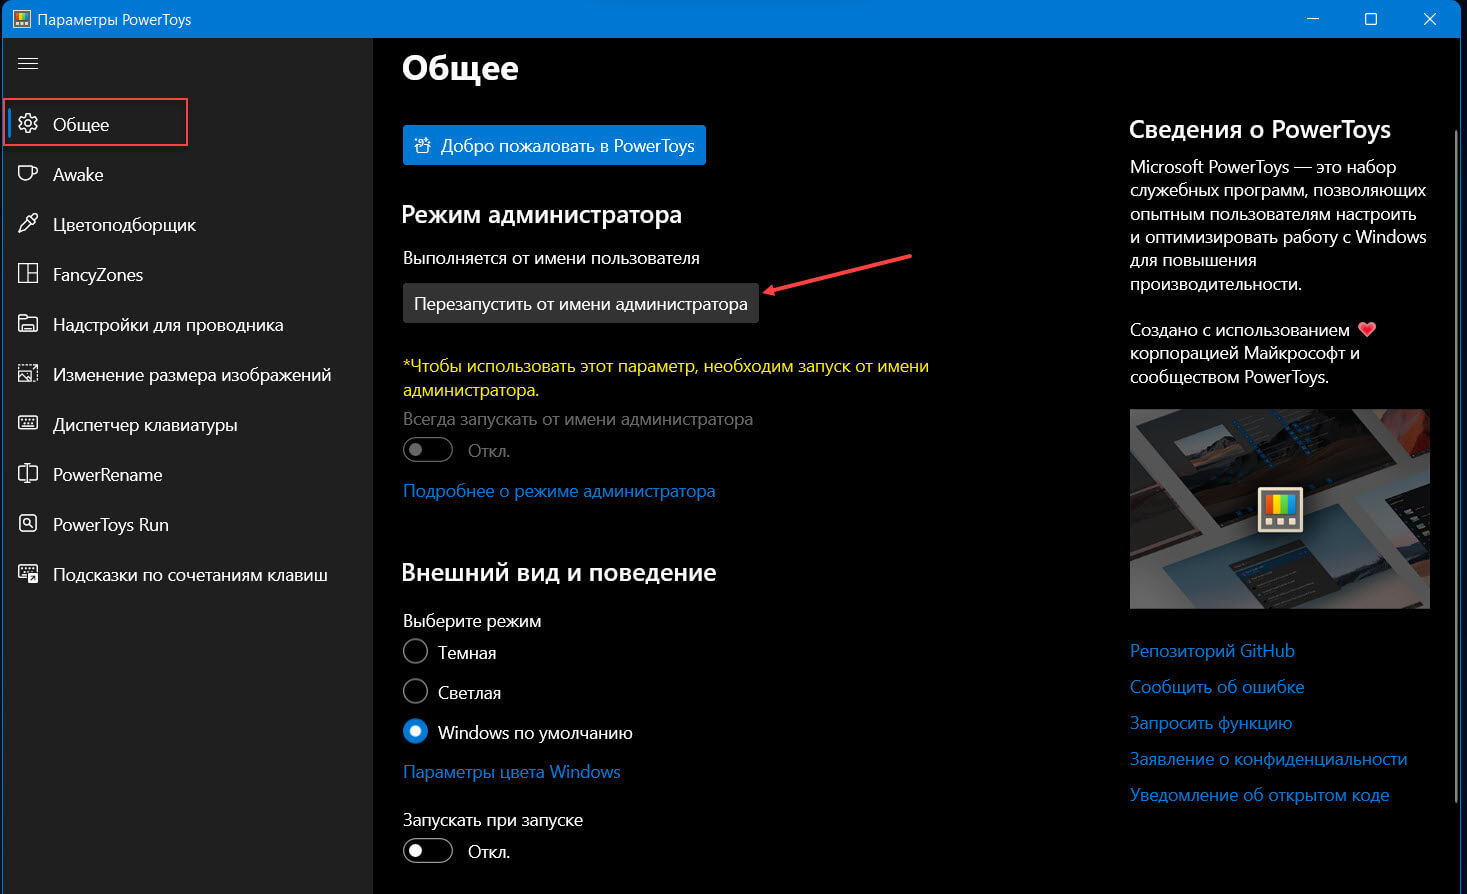Click the PowerToys Run search icon
Viewport: 1467px width, 894px height.
[28, 524]
